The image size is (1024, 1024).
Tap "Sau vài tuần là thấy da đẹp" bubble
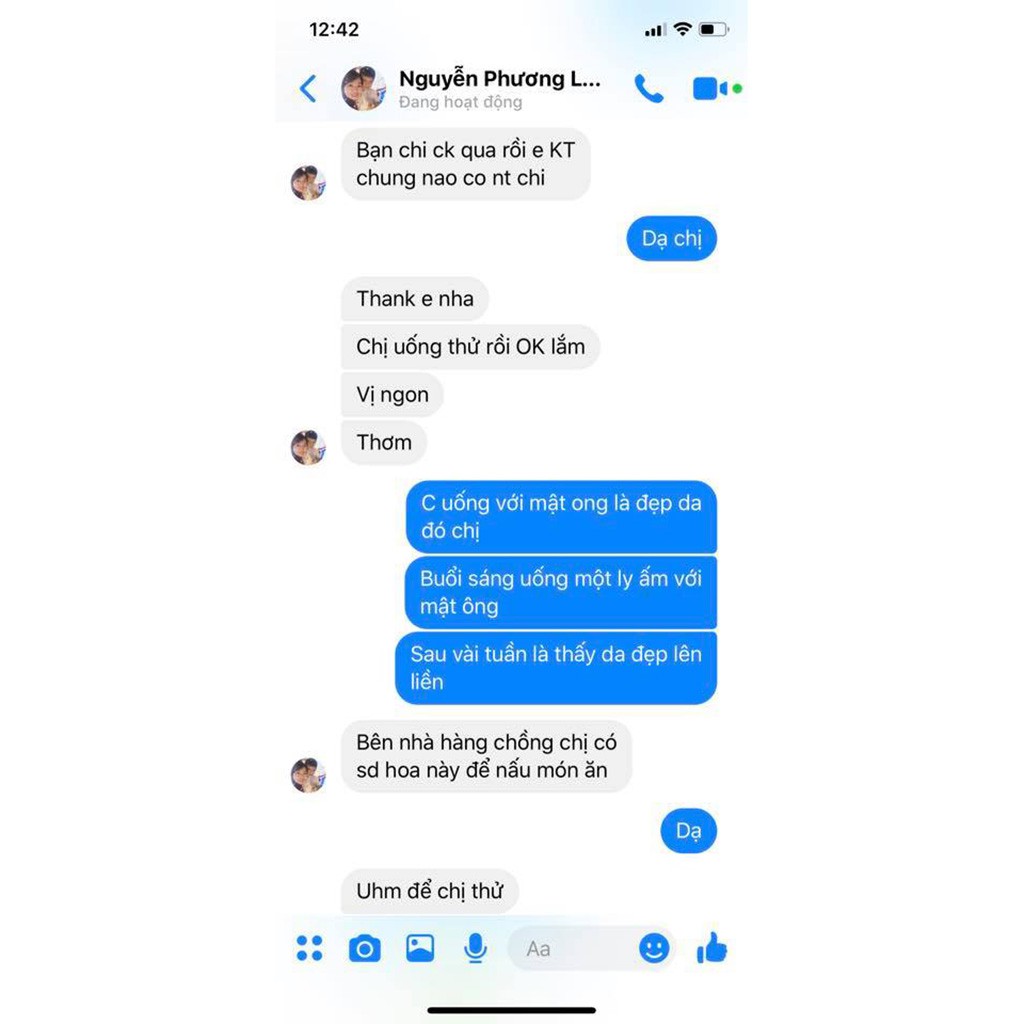[556, 668]
